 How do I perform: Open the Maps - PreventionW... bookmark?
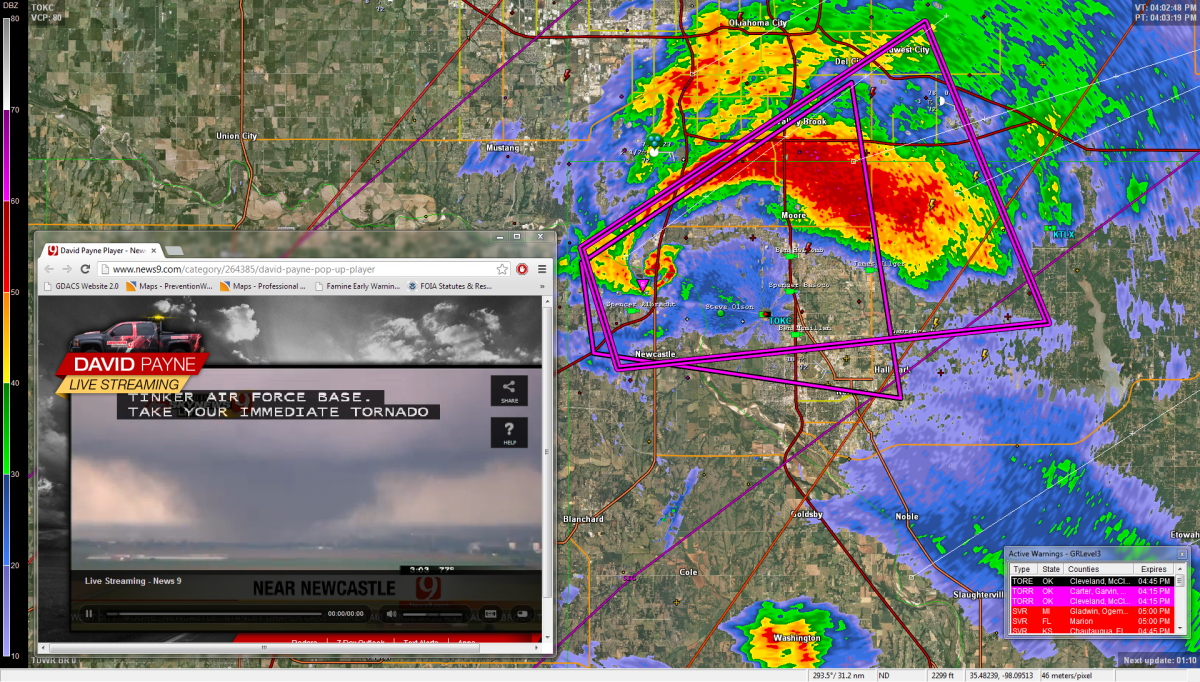coord(168,286)
